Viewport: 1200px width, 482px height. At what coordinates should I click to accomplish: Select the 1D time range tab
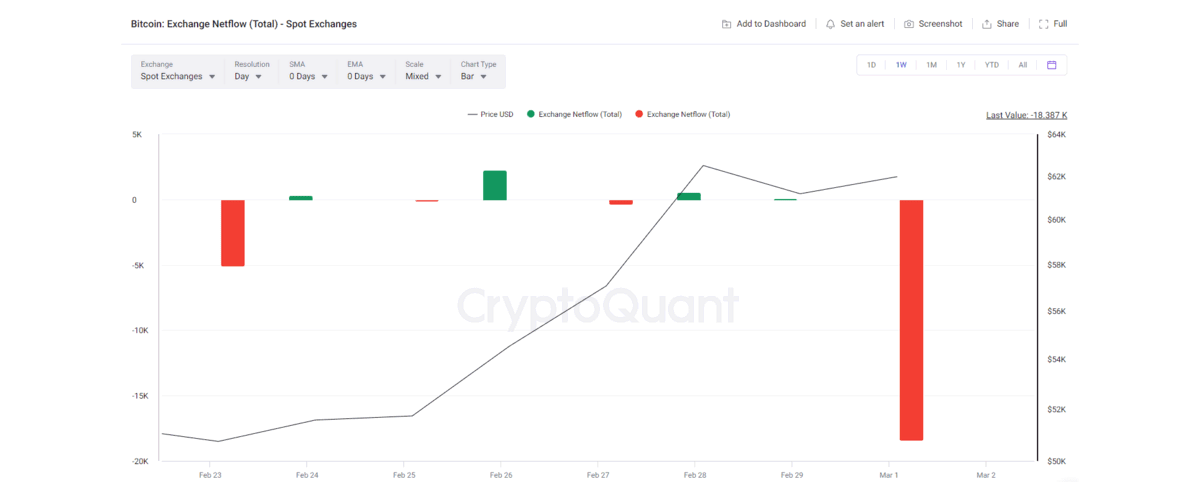(x=871, y=65)
